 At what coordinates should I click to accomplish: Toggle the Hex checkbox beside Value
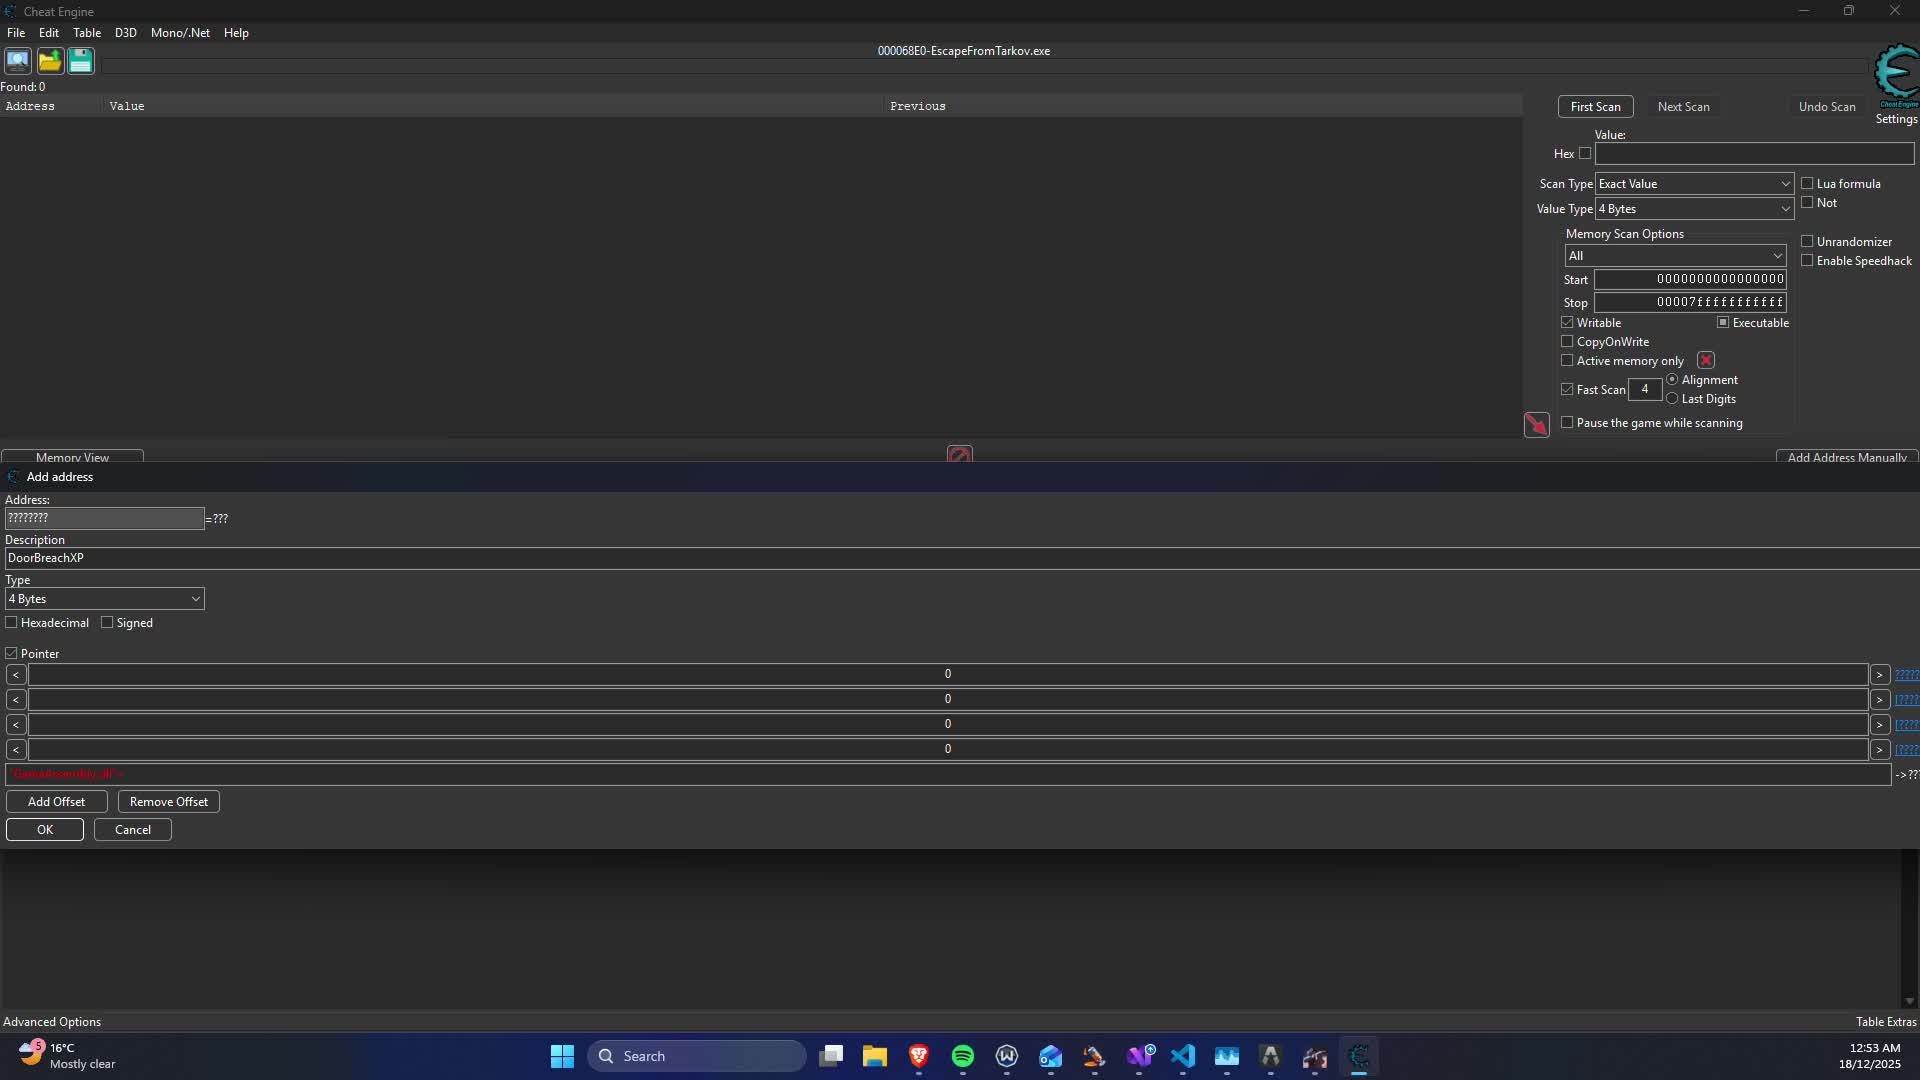[x=1585, y=153]
